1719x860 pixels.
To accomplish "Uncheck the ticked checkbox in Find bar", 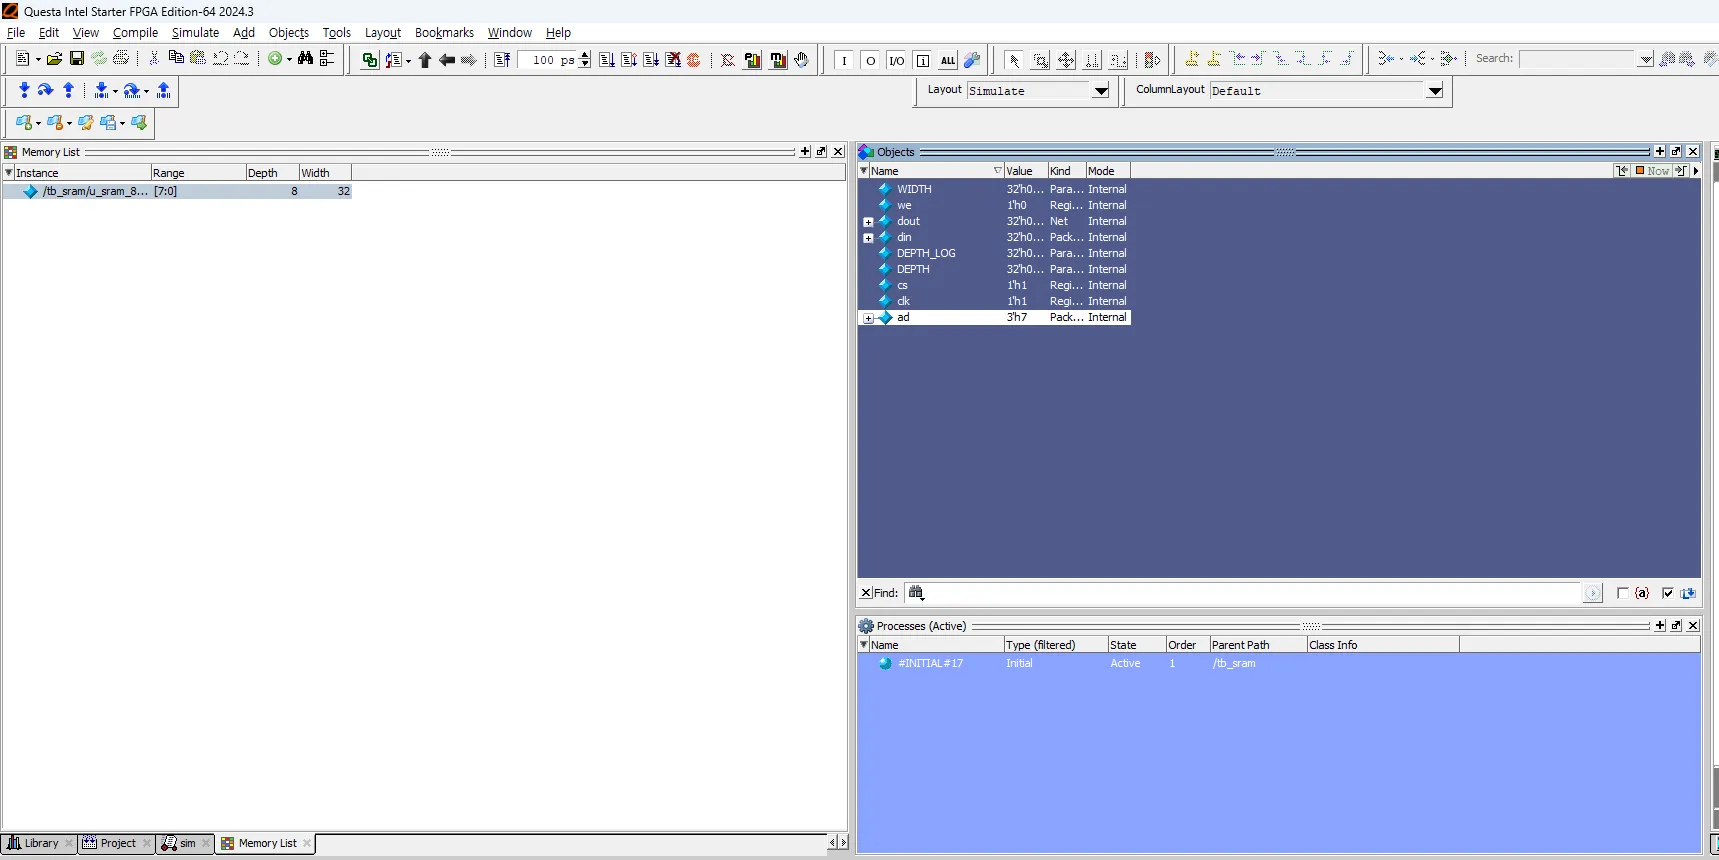I will pos(1668,593).
